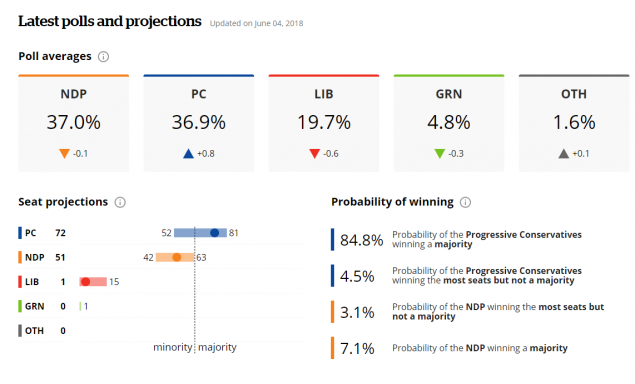Click the 84.8% PC majority probability
This screenshot has height=384, width=635.
pos(361,240)
